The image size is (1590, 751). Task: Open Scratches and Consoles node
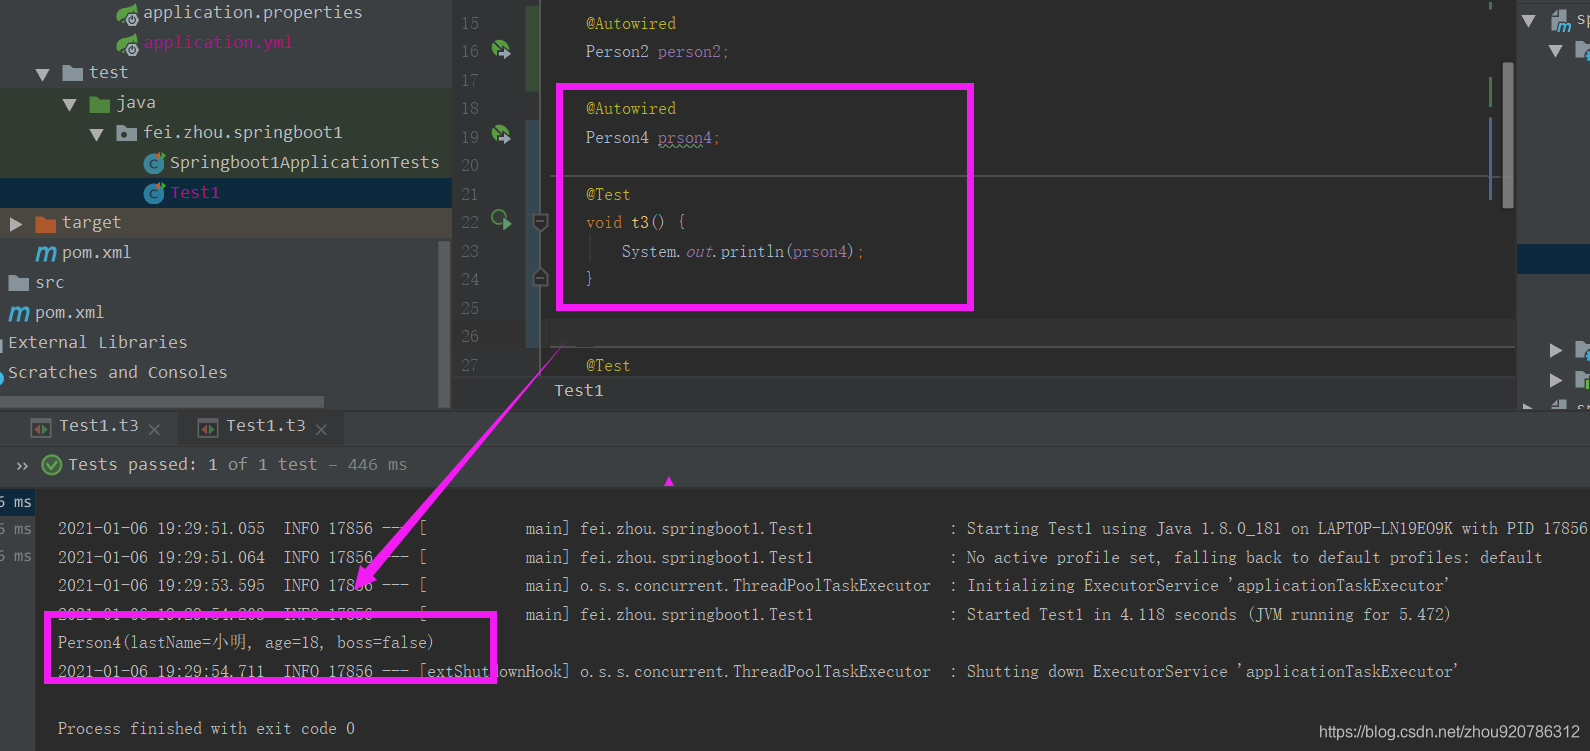click(x=118, y=372)
